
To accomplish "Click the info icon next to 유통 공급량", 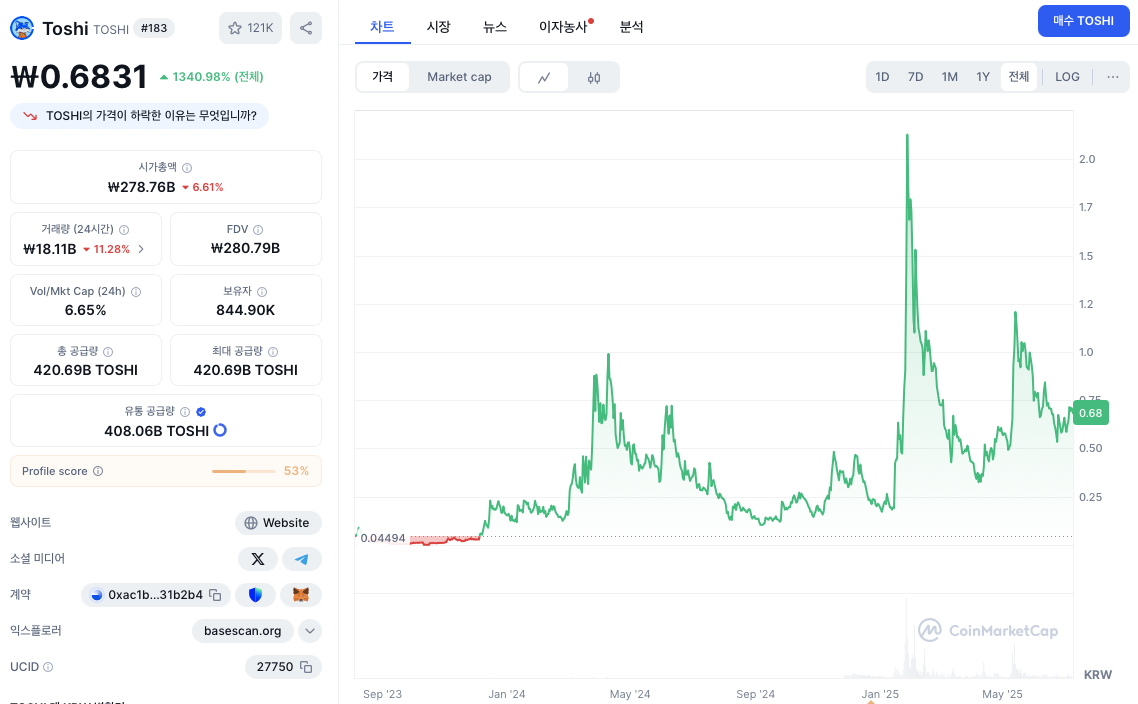I will [x=185, y=412].
